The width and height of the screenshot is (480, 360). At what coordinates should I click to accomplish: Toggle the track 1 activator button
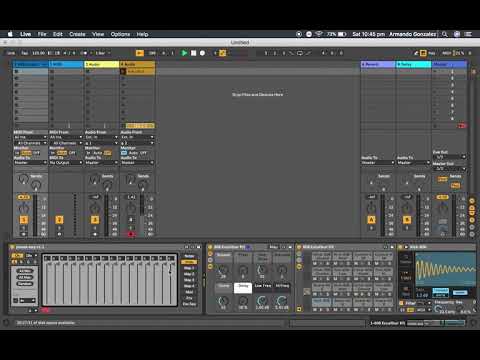click(x=24, y=220)
